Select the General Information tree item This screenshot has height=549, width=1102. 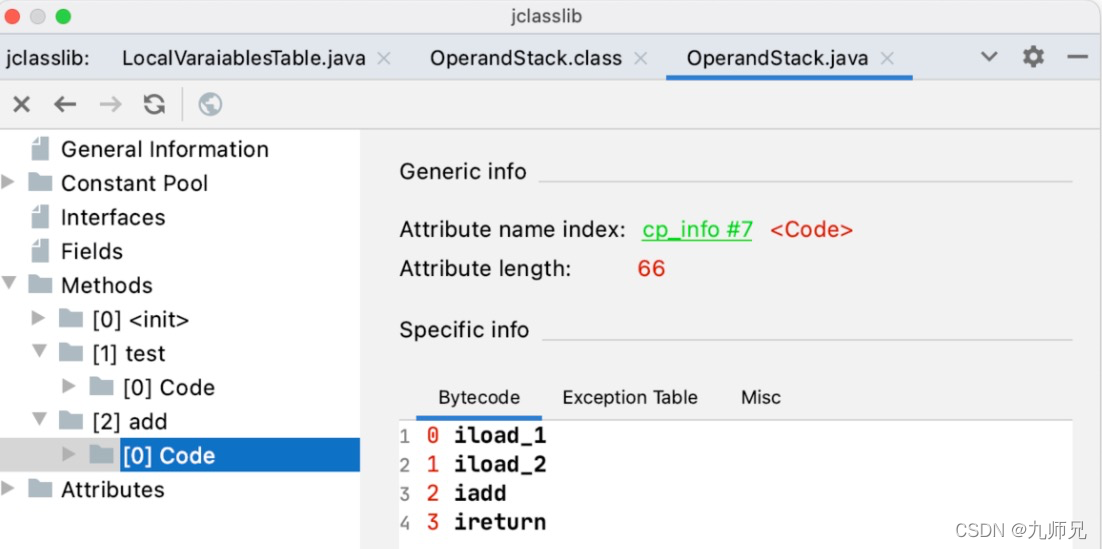pos(164,149)
